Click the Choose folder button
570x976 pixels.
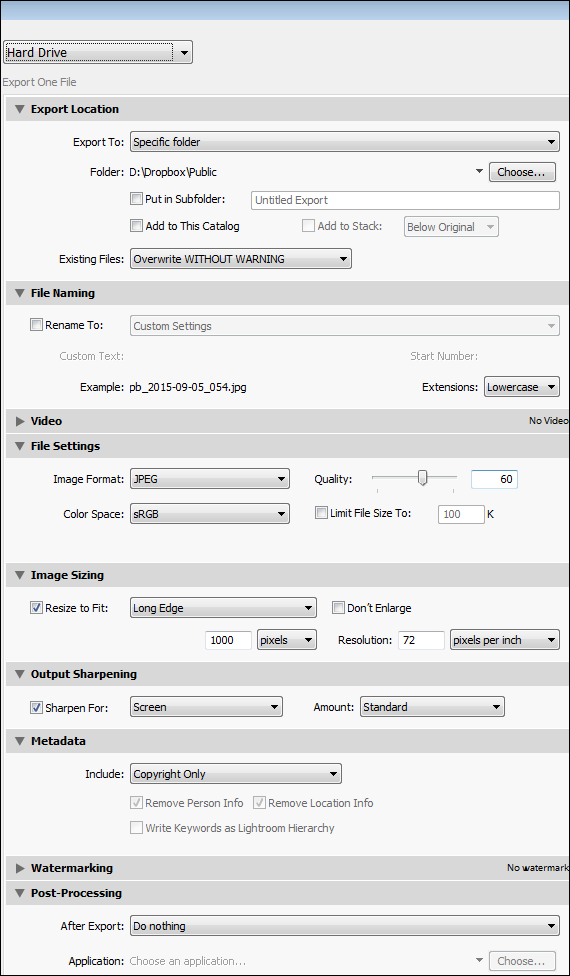coord(522,172)
